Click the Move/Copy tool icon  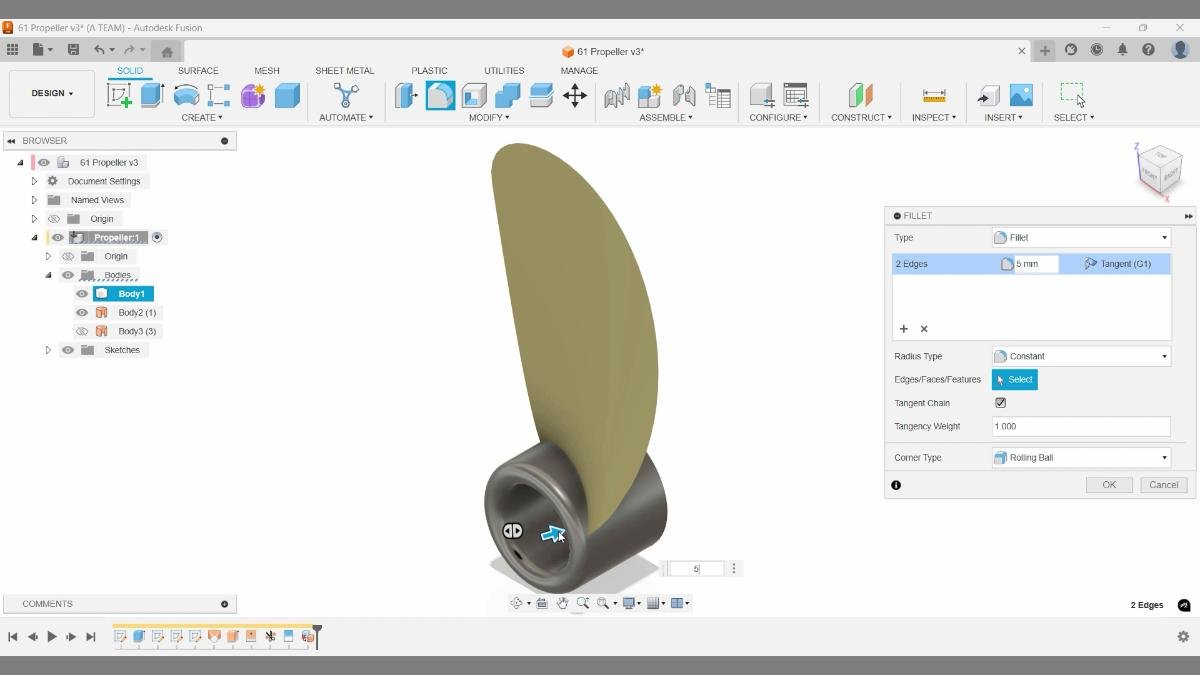click(575, 93)
